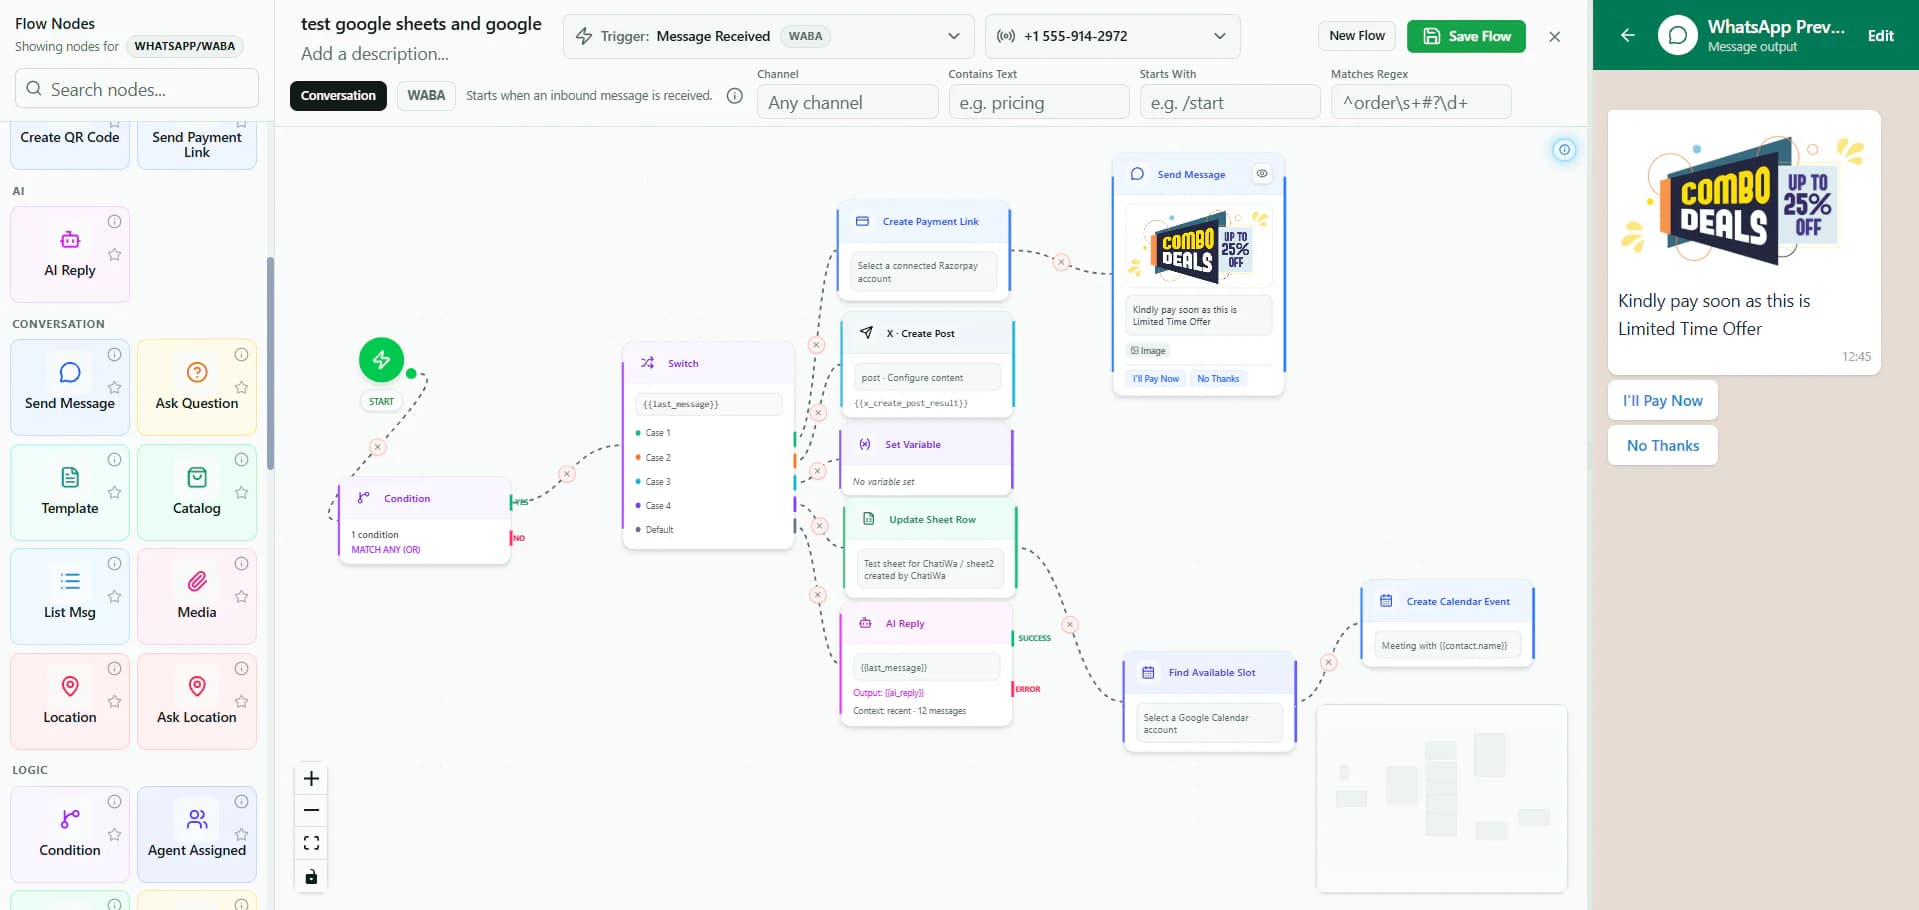Zoom out the canvas with minus button
1919x910 pixels.
pos(311,810)
